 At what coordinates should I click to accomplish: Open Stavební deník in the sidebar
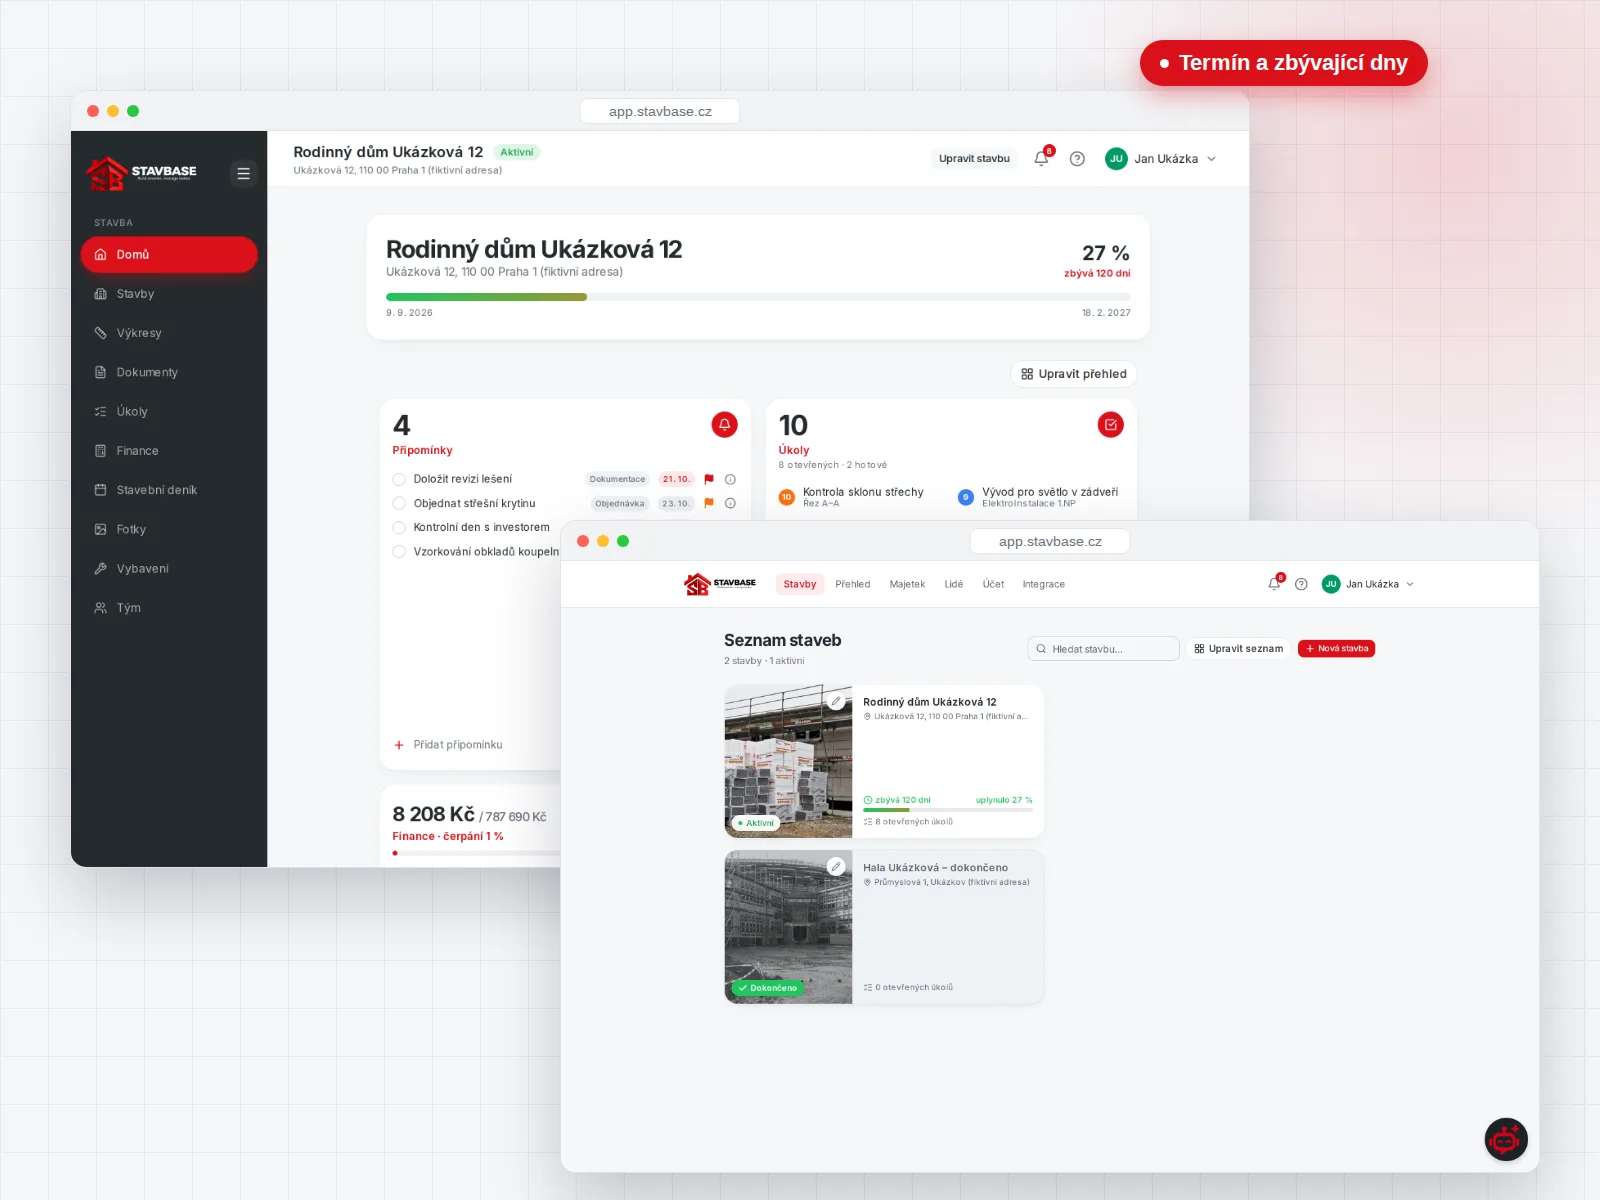[x=169, y=490]
